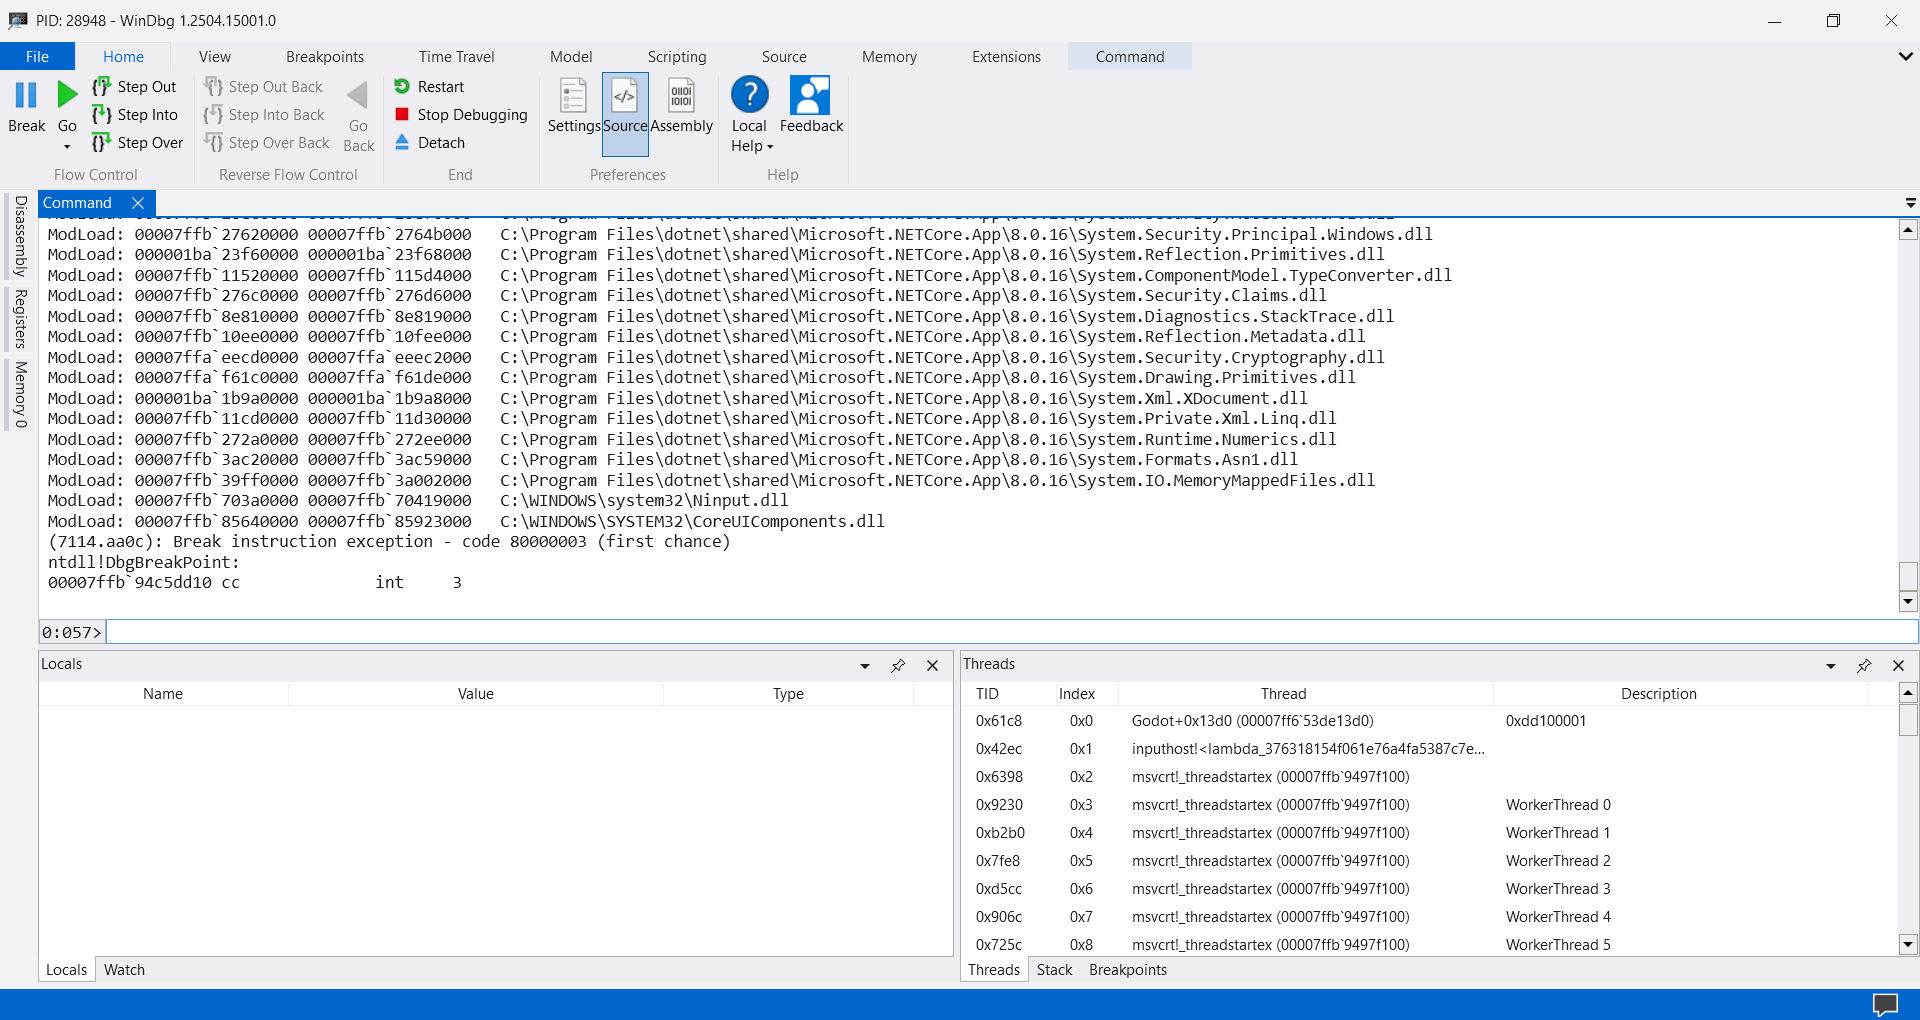The height and width of the screenshot is (1020, 1920).
Task: Detach from the process
Action: [429, 143]
